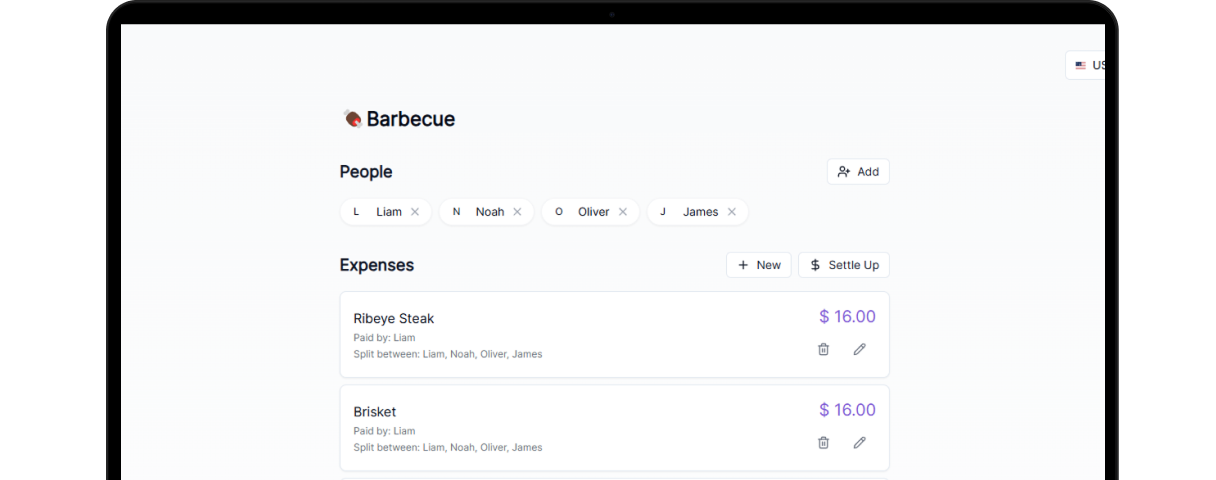This screenshot has height=480, width=1216.
Task: Click Ribeye Steak's $ 16.00 amount
Action: (847, 317)
